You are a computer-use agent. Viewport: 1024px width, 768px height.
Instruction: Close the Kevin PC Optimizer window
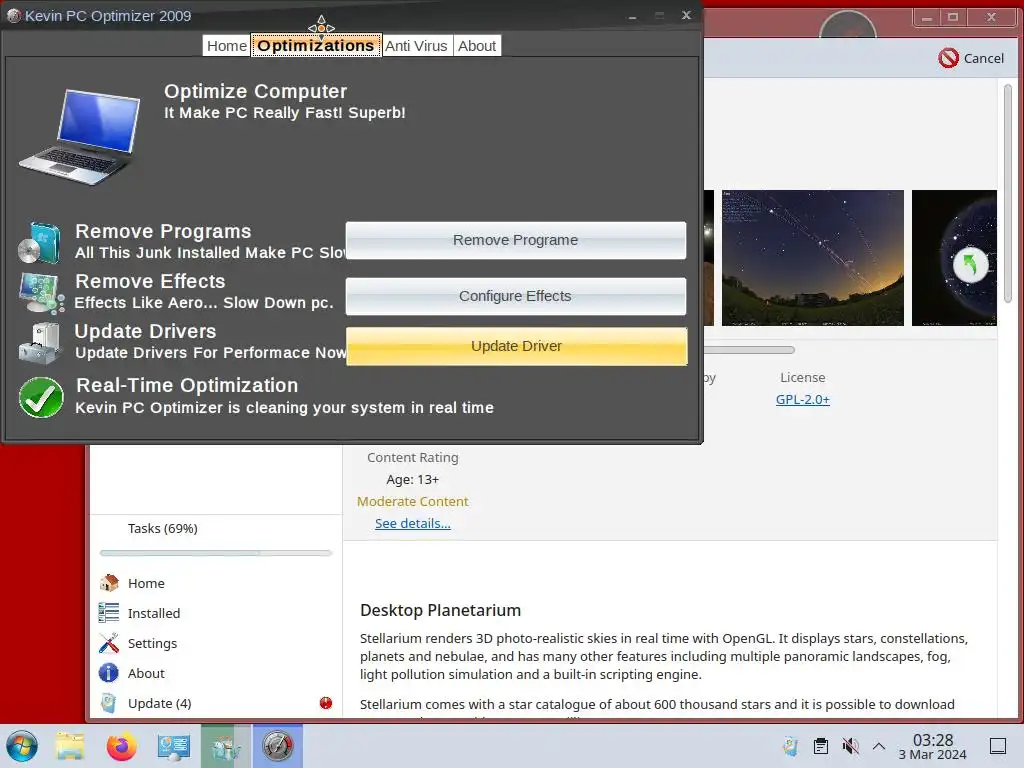click(686, 15)
